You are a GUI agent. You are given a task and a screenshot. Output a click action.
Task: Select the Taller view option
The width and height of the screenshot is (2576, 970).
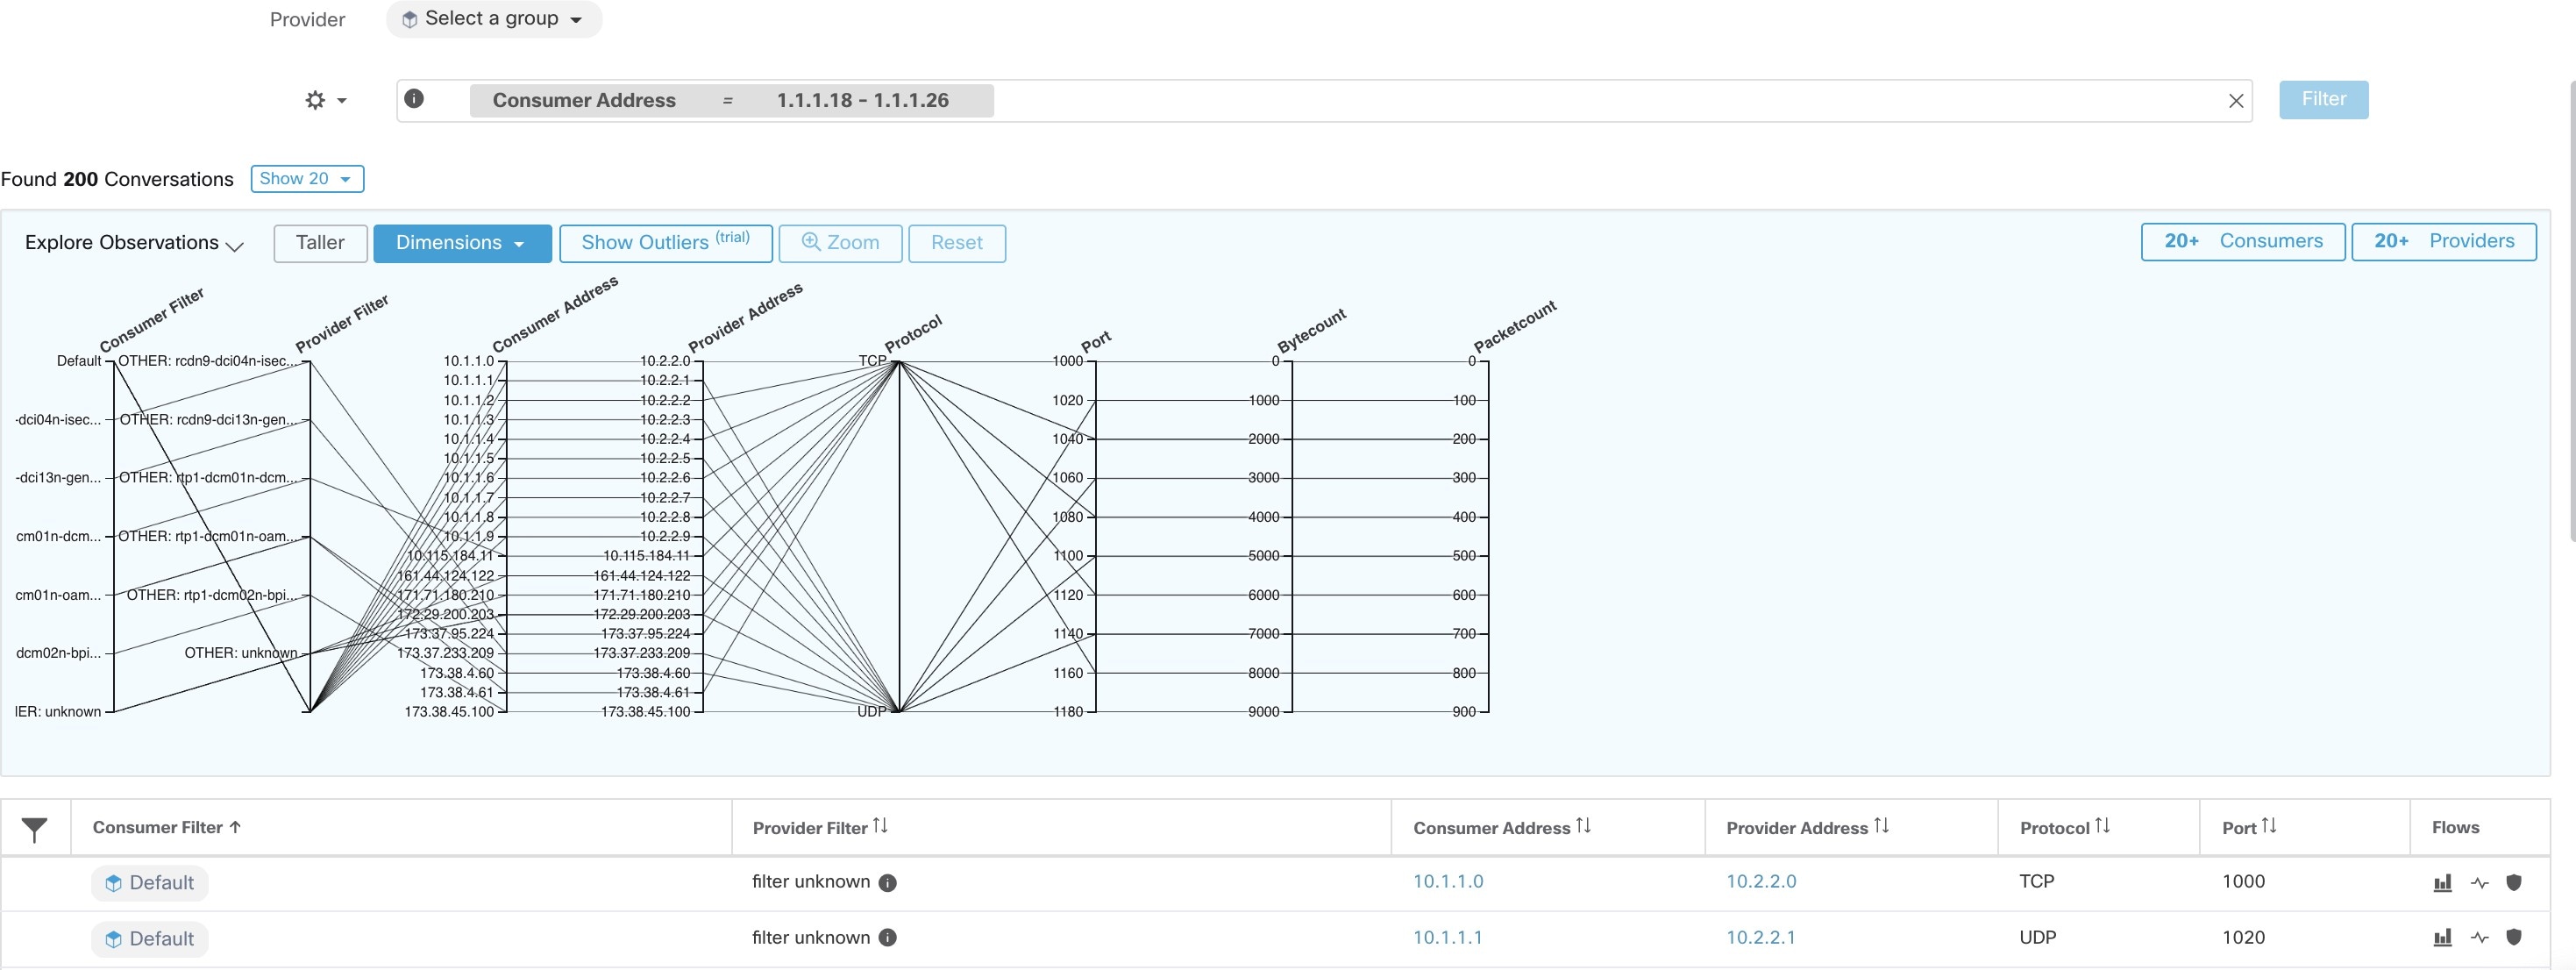pos(319,242)
